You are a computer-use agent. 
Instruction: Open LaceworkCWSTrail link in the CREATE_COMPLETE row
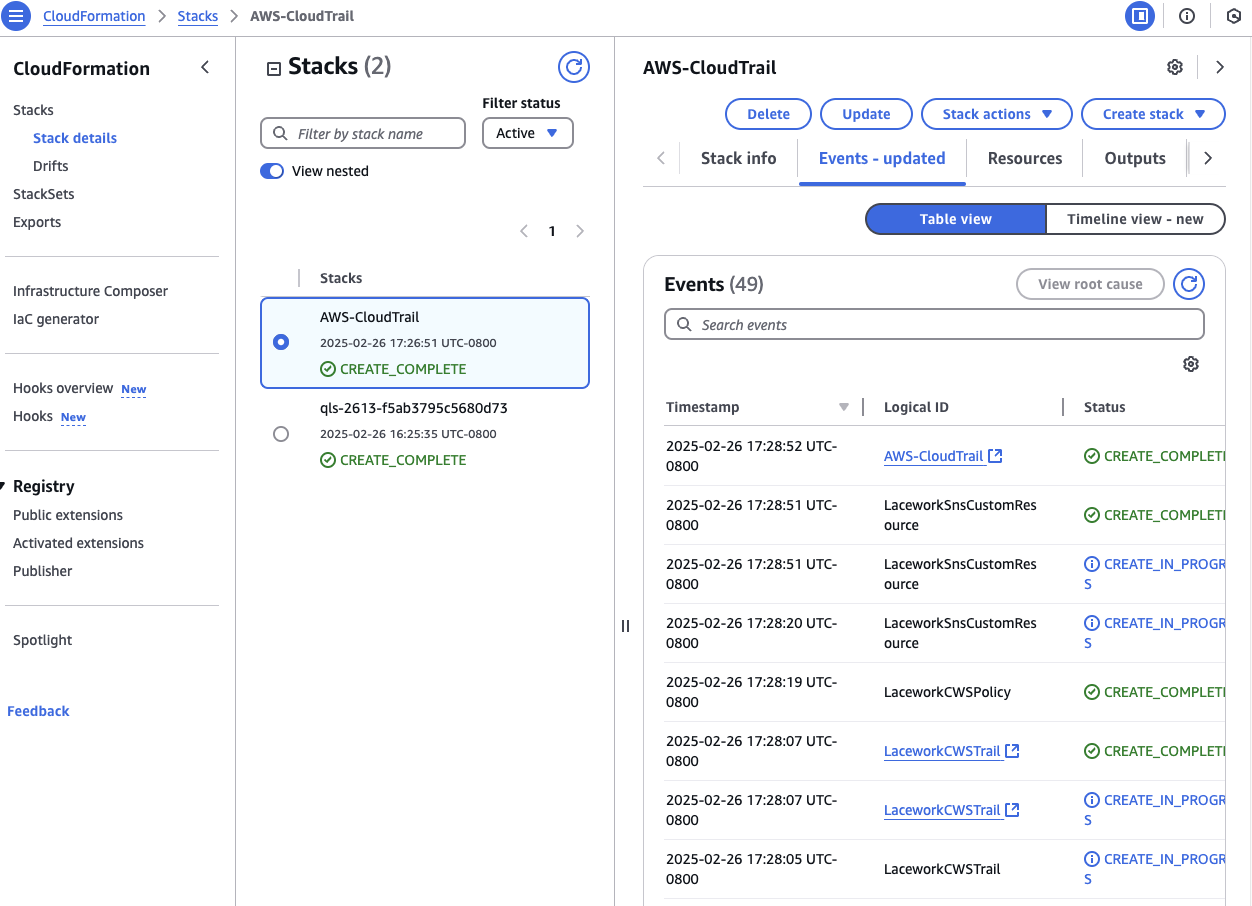(951, 751)
